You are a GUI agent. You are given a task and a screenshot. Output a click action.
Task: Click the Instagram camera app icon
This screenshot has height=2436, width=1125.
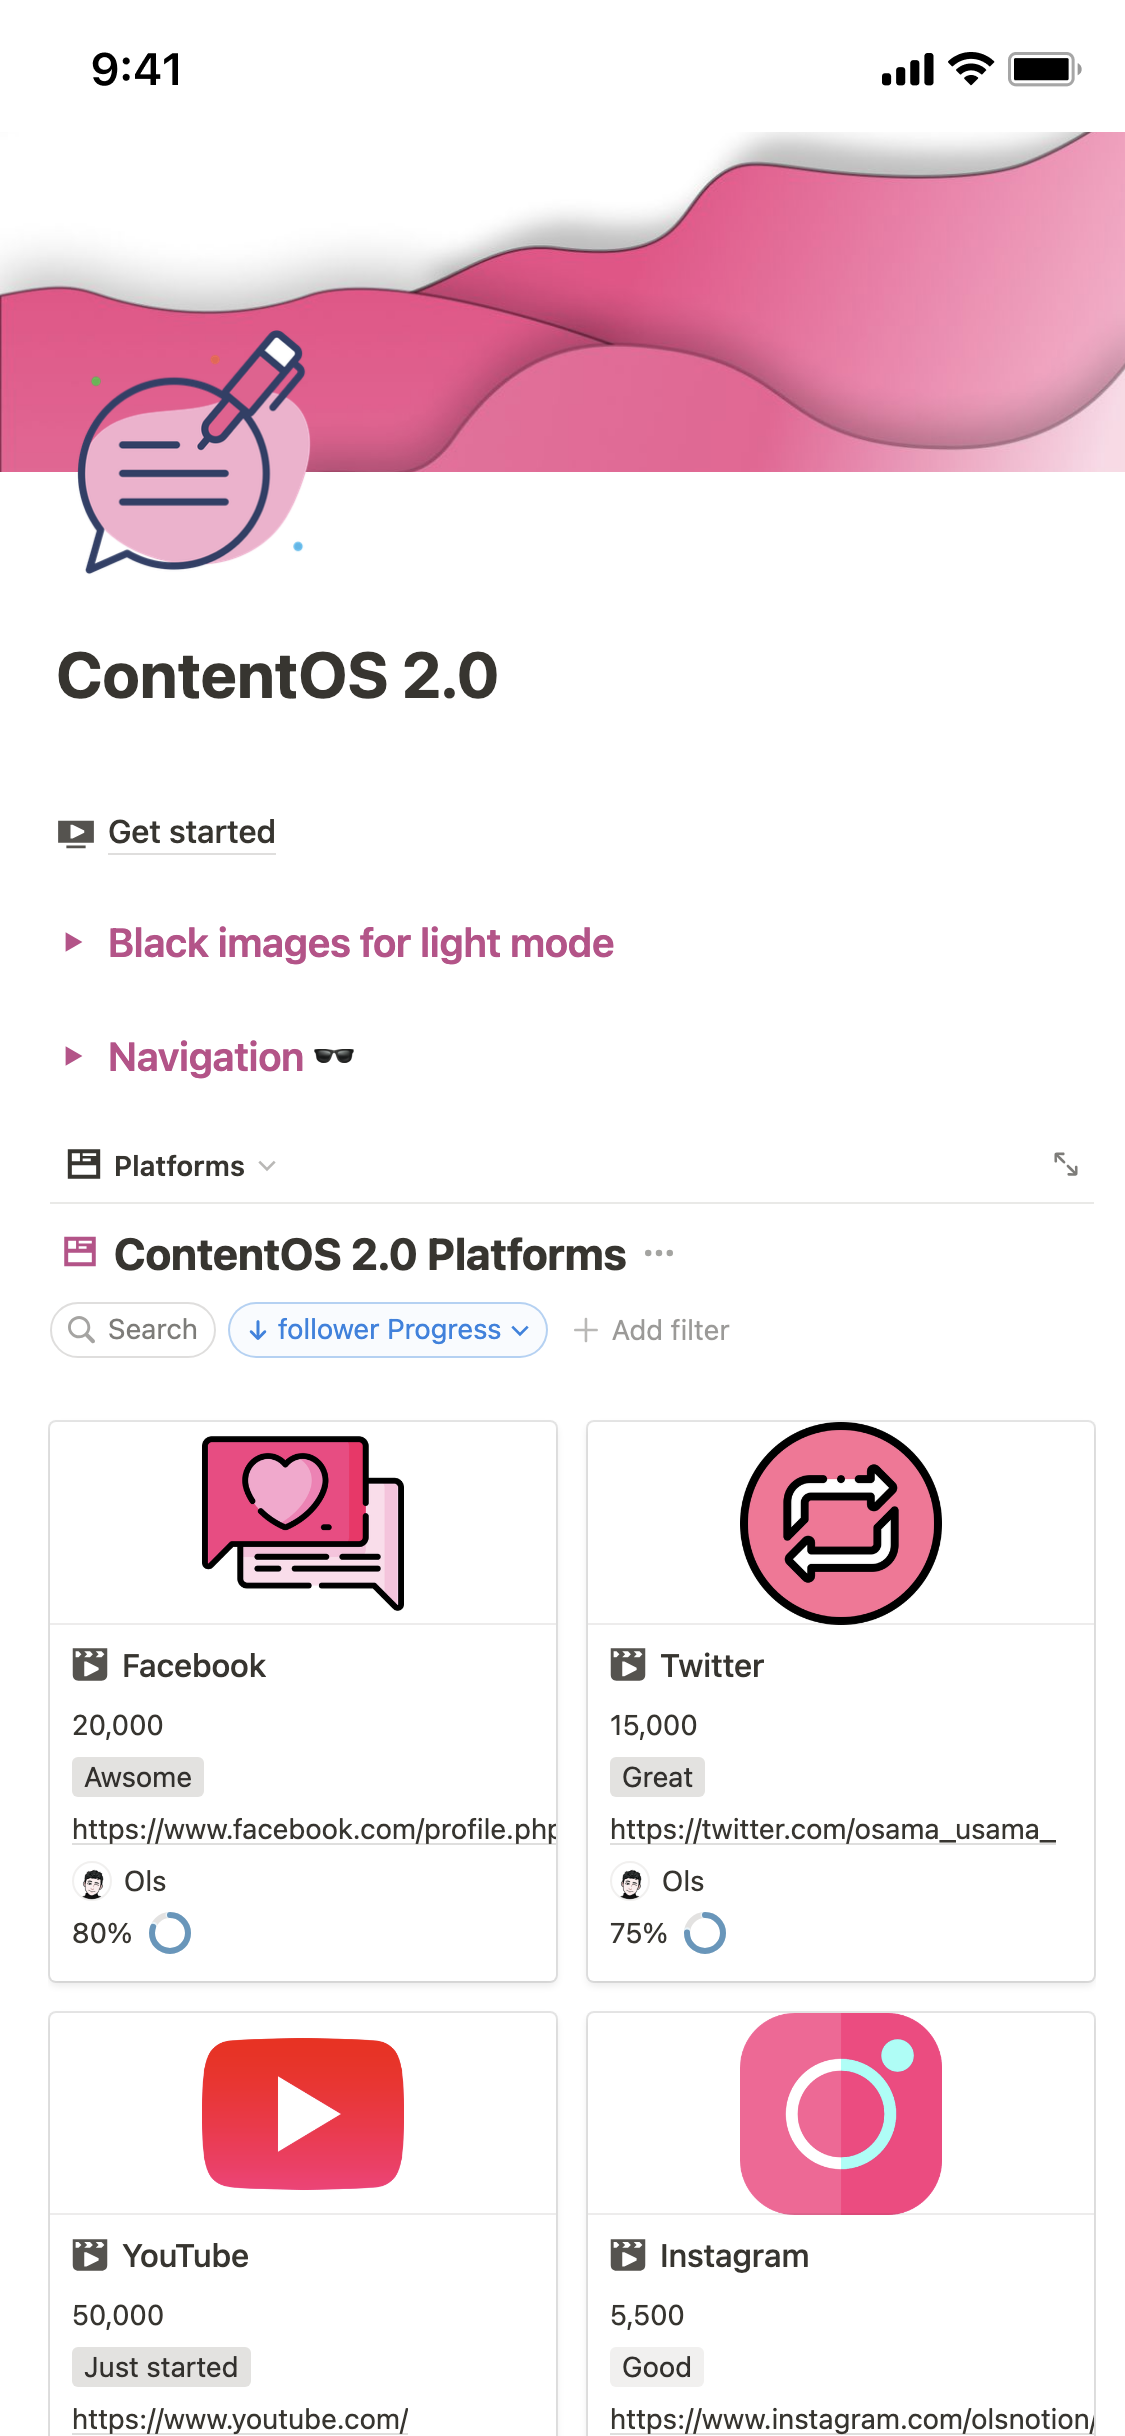[x=841, y=2113]
